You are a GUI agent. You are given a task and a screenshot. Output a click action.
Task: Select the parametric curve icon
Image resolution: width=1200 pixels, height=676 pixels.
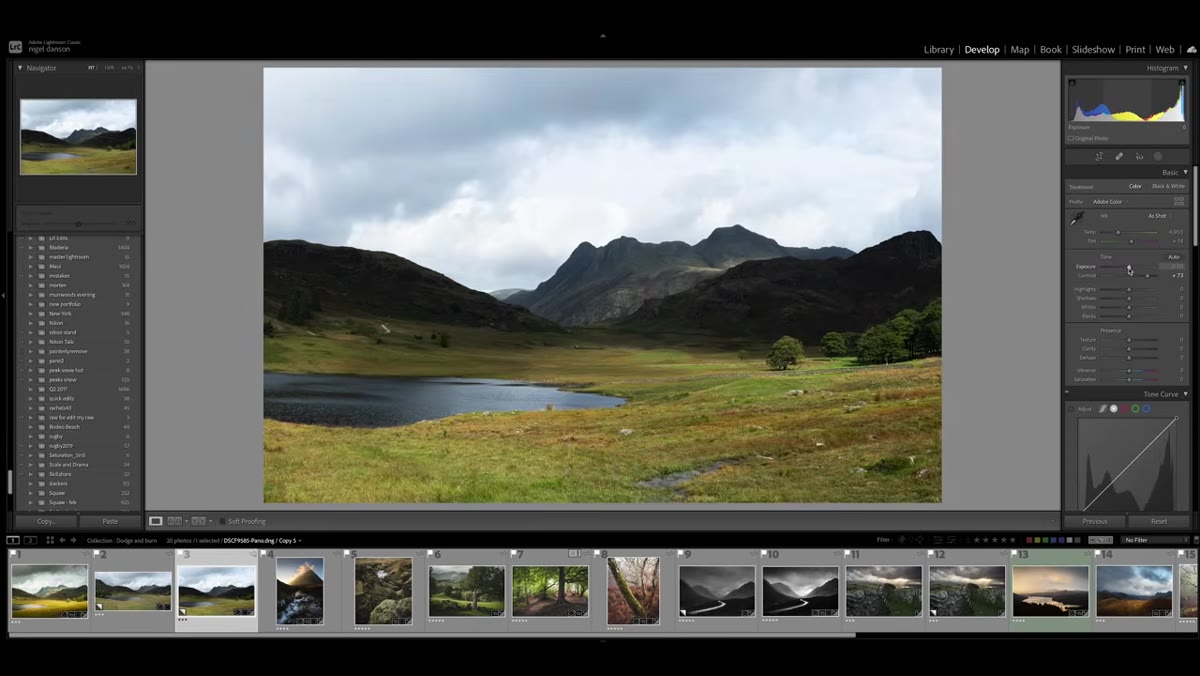tap(1102, 408)
